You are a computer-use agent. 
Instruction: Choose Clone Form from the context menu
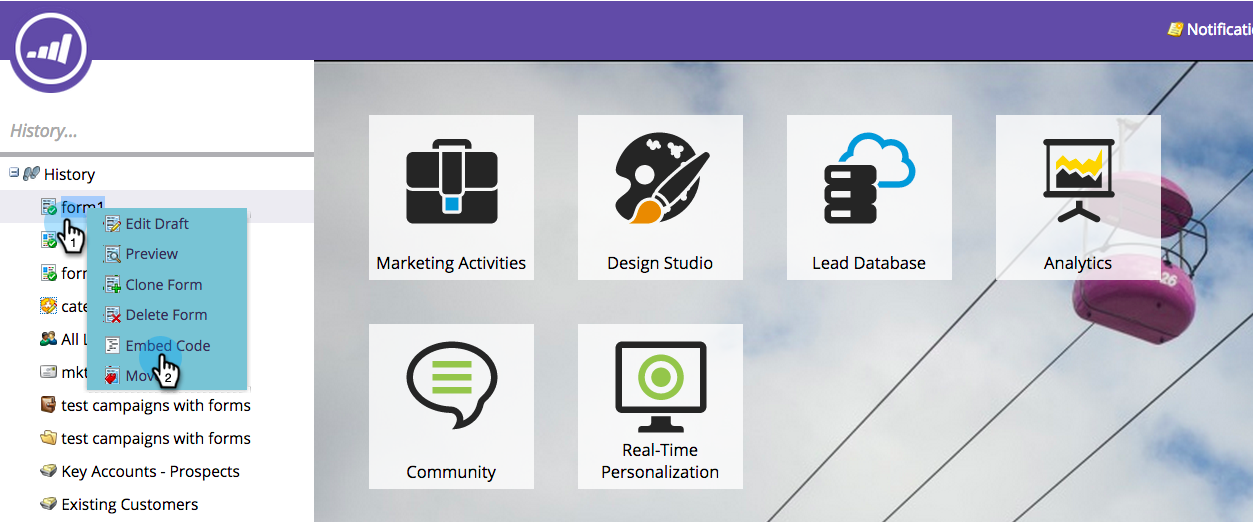coord(164,285)
